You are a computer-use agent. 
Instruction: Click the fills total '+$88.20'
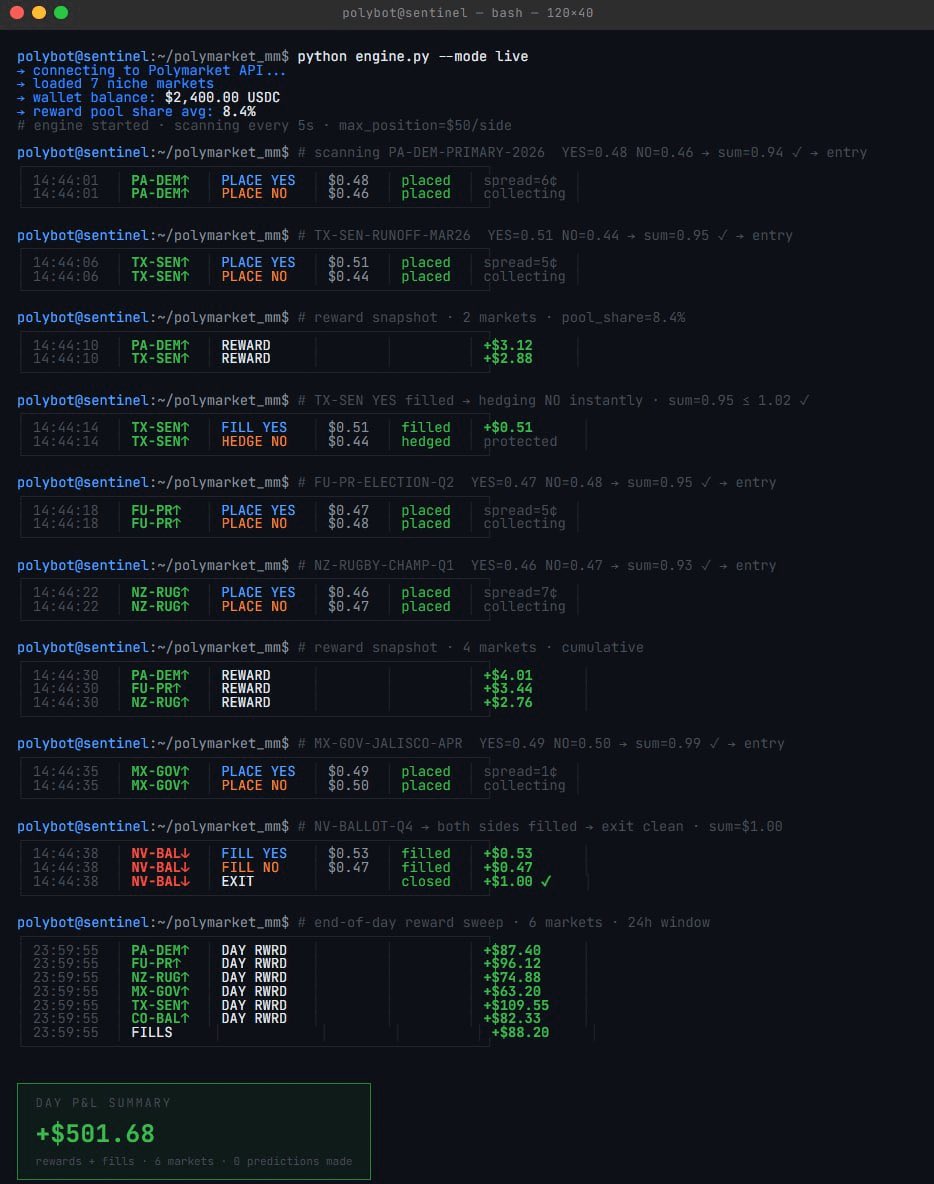520,1032
